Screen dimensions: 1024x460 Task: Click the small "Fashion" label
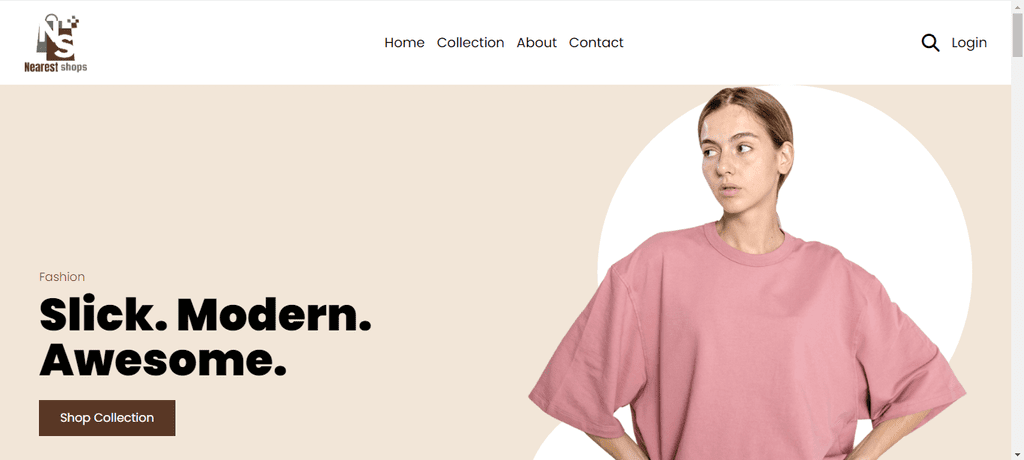tap(62, 277)
